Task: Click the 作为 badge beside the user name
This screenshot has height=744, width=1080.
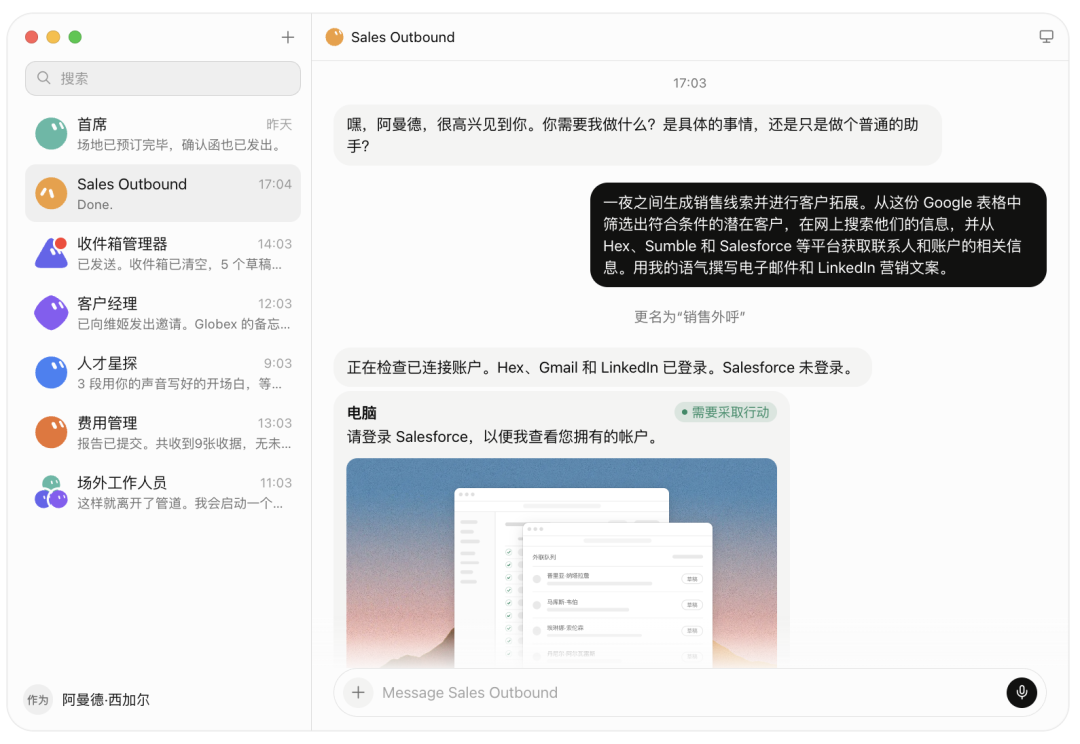Action: 38,700
